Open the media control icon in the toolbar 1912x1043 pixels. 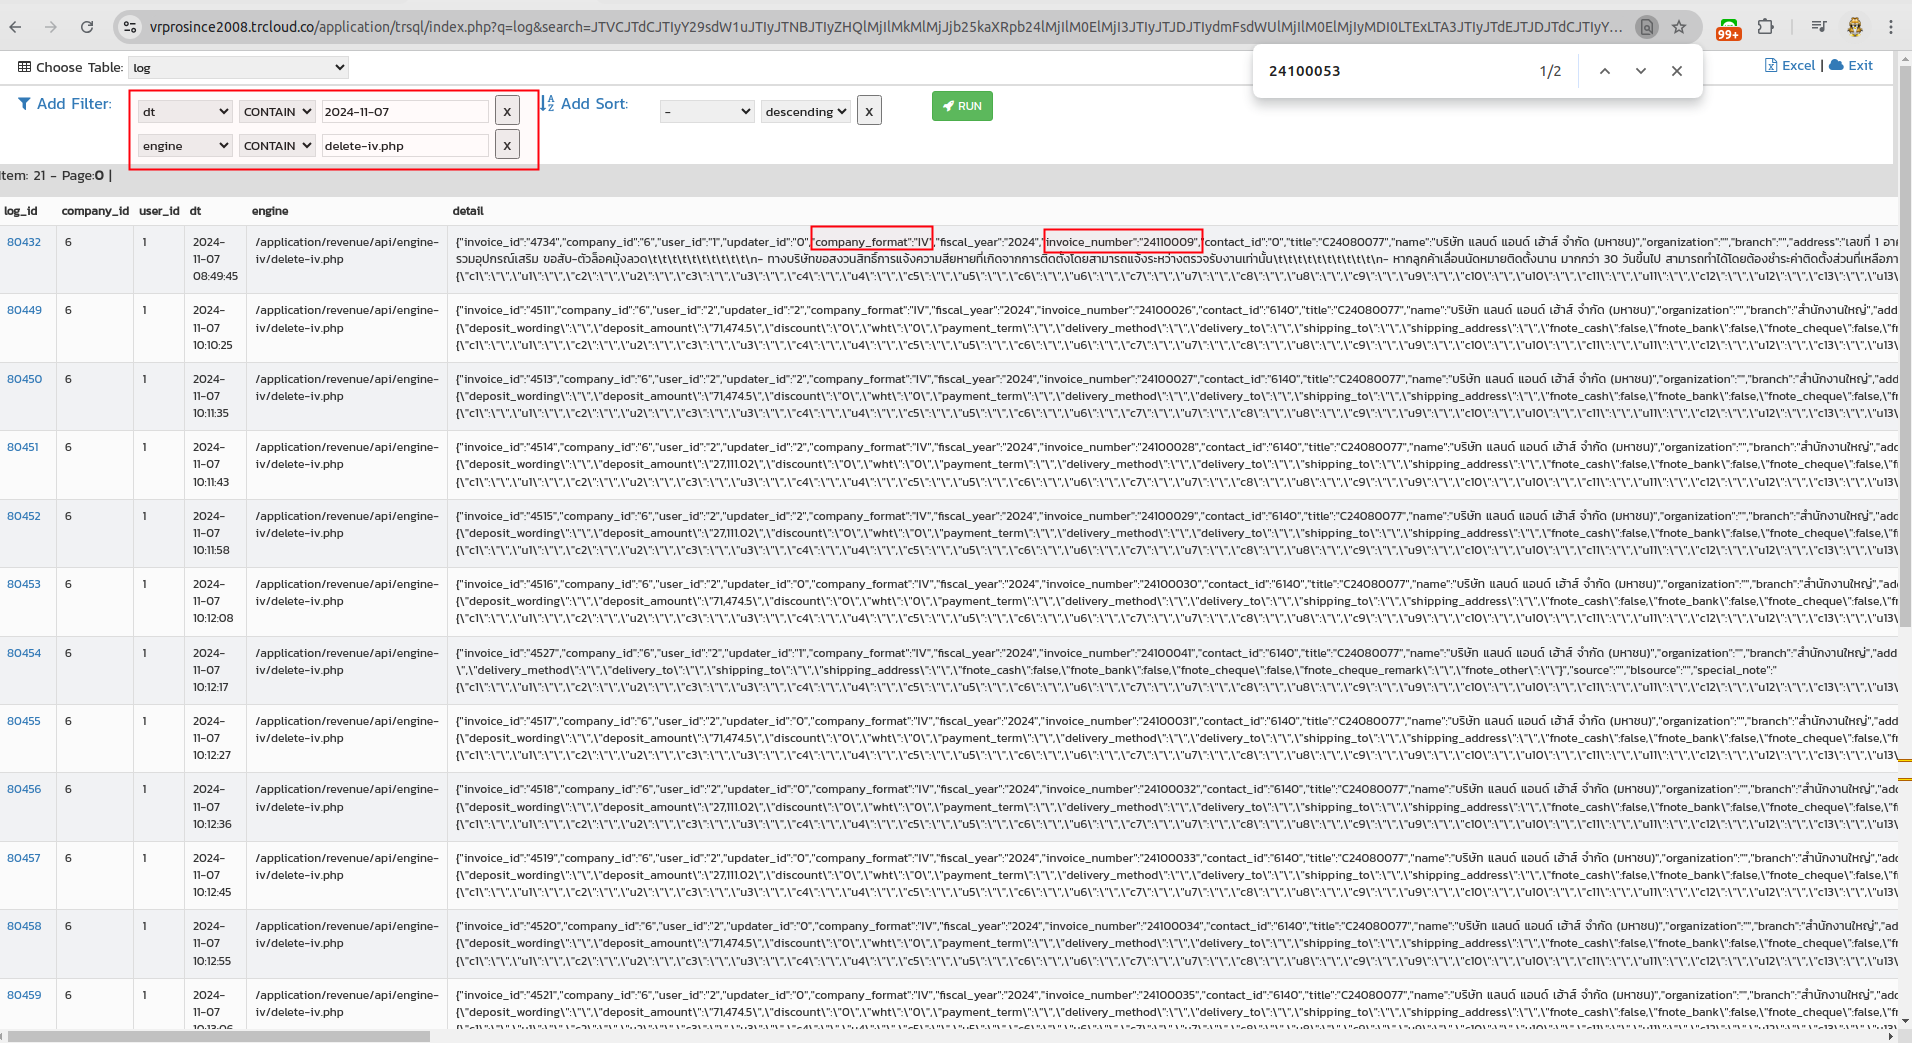pyautogui.click(x=1819, y=27)
